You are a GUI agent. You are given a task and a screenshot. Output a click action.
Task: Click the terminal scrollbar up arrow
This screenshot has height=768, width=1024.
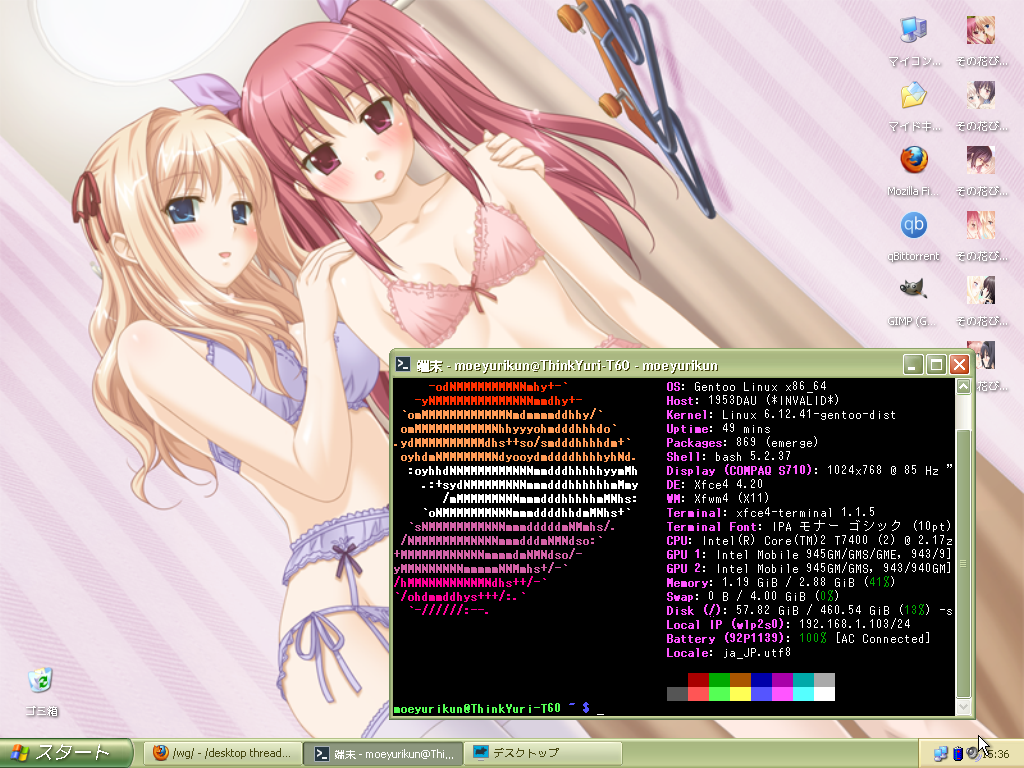963,386
